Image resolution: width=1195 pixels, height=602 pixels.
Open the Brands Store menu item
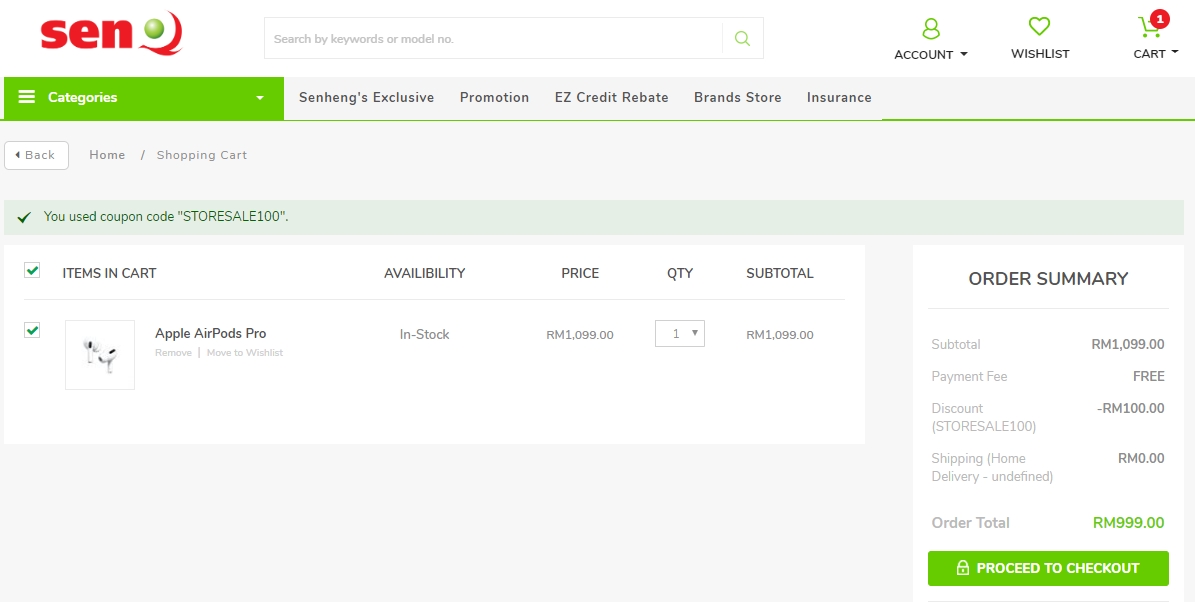click(x=737, y=98)
